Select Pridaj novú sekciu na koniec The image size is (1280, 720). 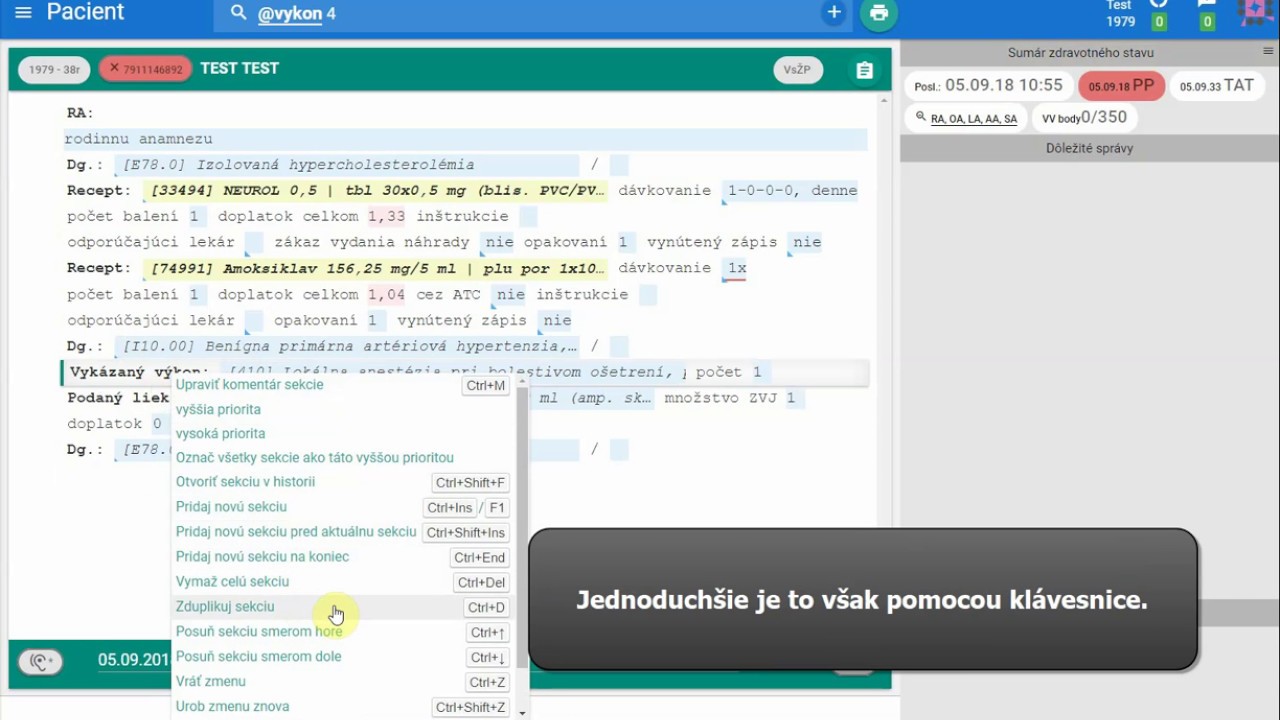344,557
